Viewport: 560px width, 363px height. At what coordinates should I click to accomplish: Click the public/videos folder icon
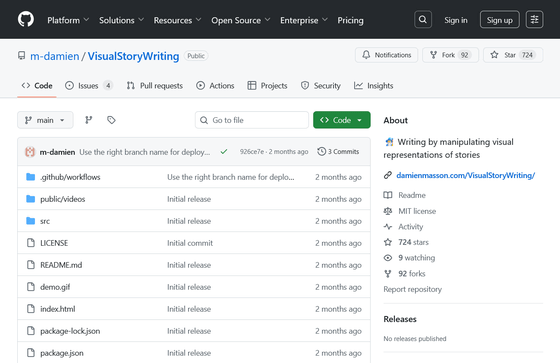[x=31, y=199]
